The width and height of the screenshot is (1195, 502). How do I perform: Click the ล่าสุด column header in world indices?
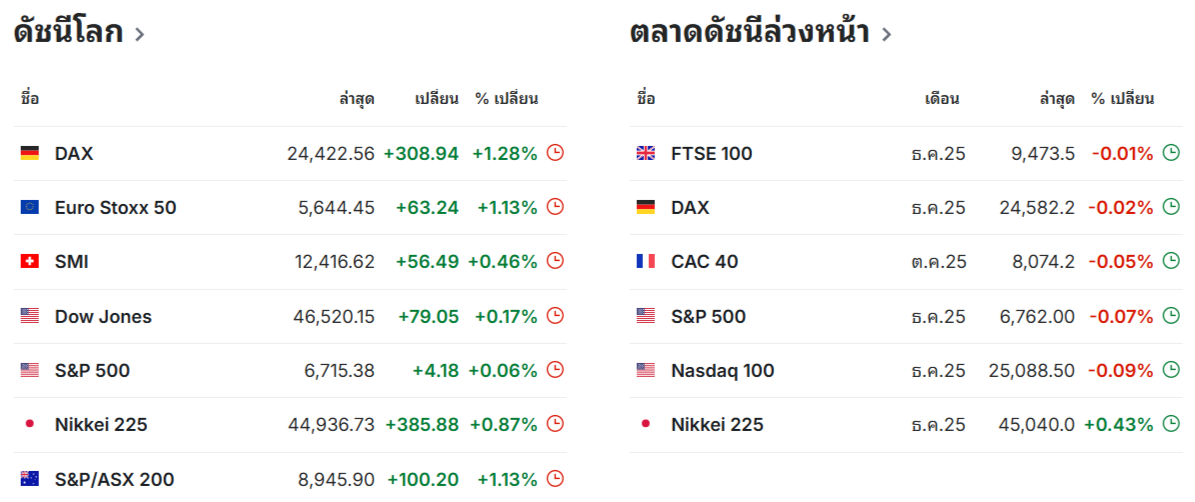[357, 98]
